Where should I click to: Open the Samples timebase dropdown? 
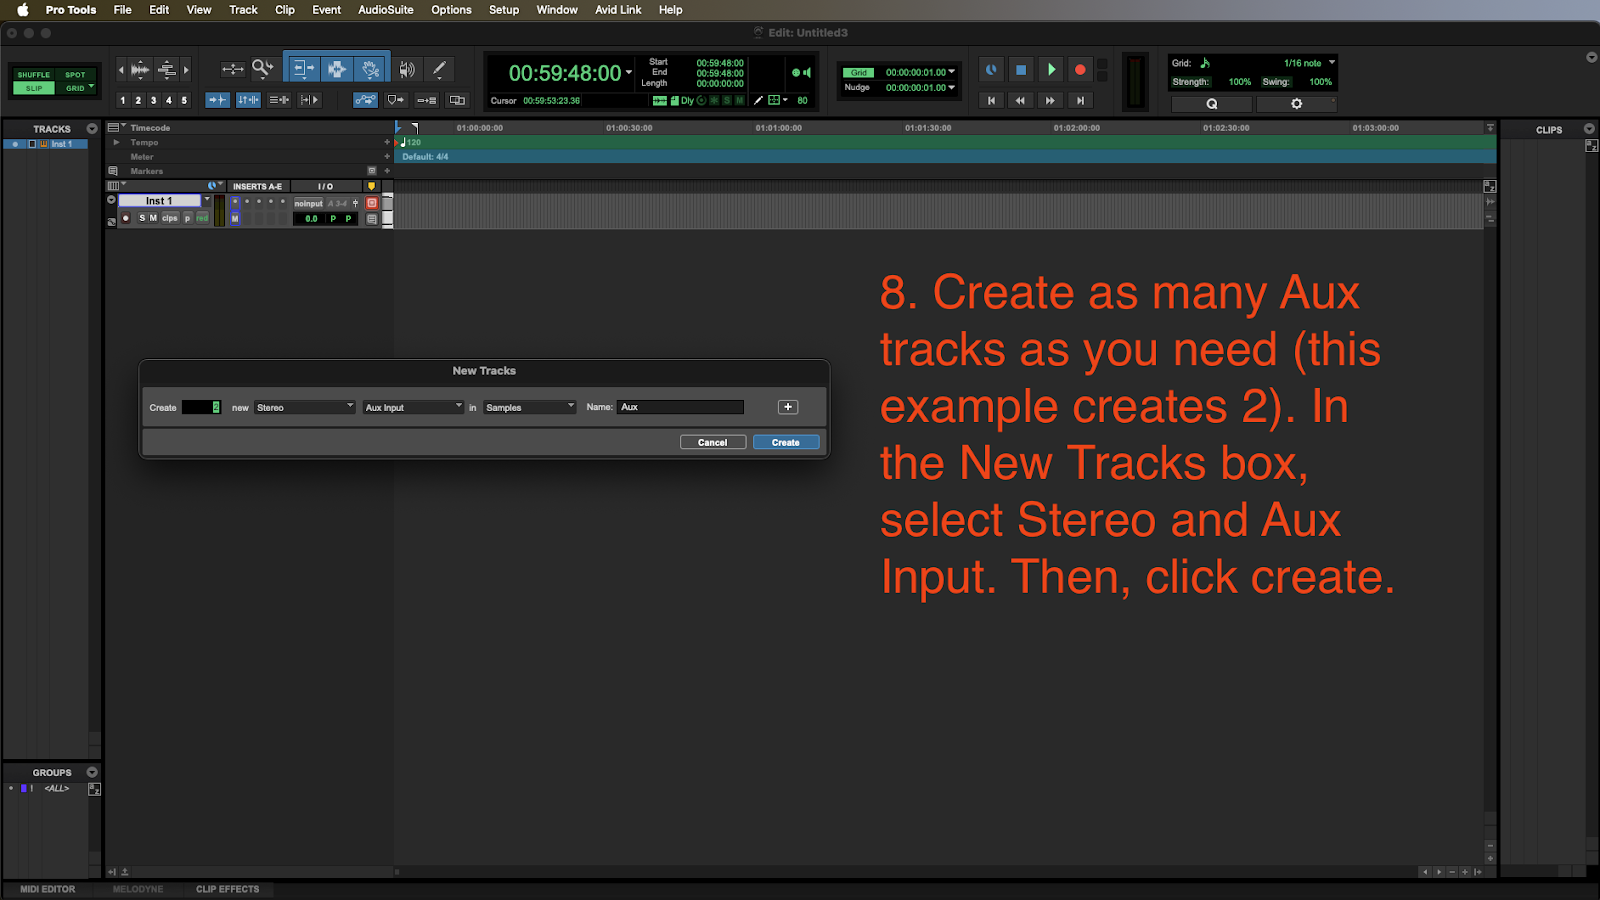pyautogui.click(x=530, y=407)
